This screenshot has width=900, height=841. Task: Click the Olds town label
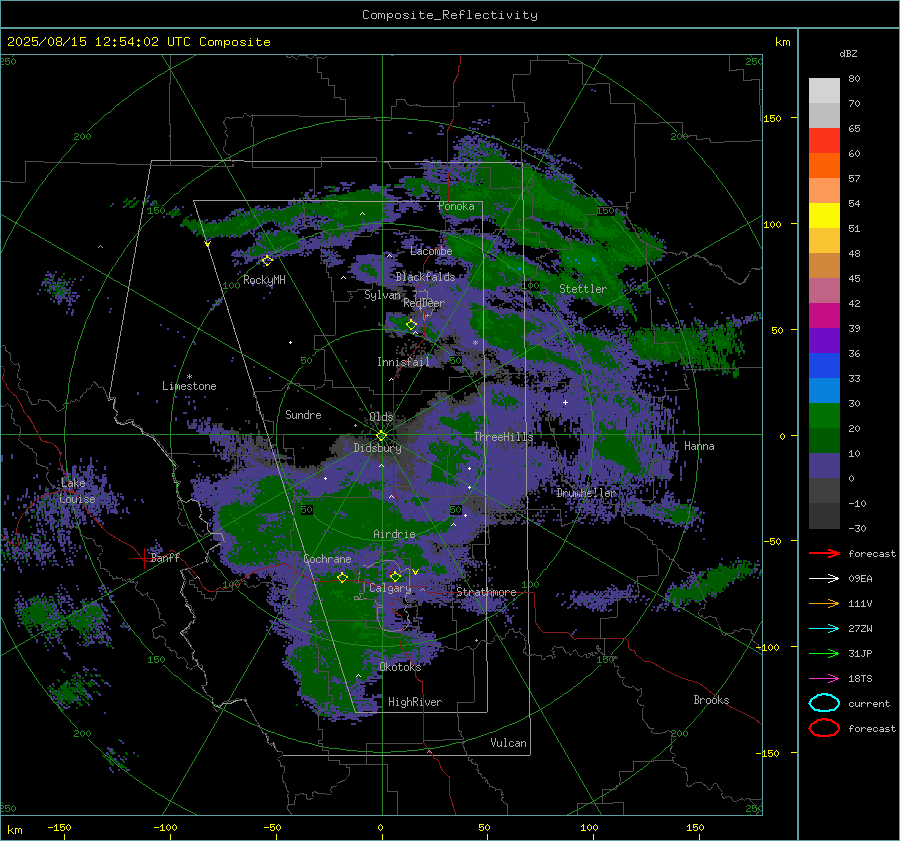coord(381,417)
